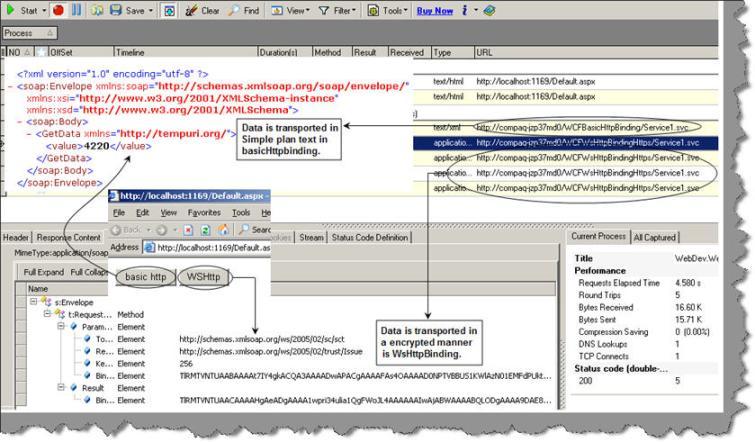Click the Result column header

coord(370,52)
